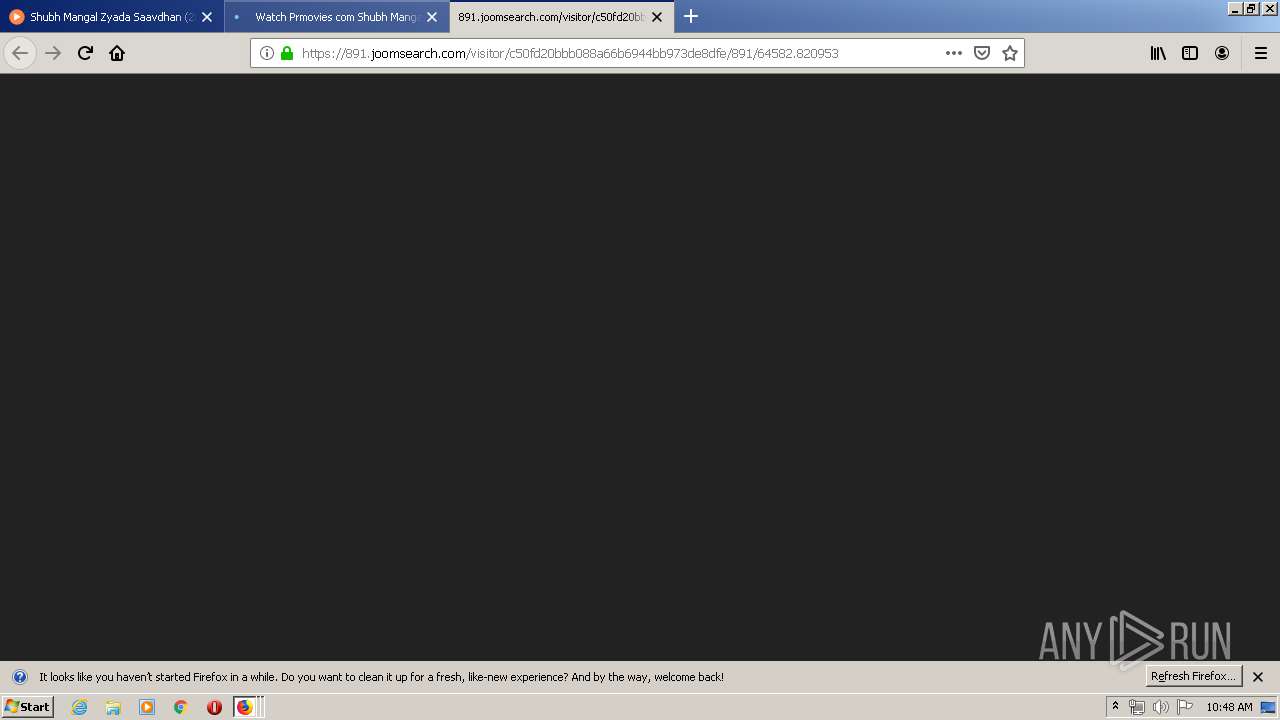
Task: Click the forward navigation arrow
Action: (x=53, y=53)
